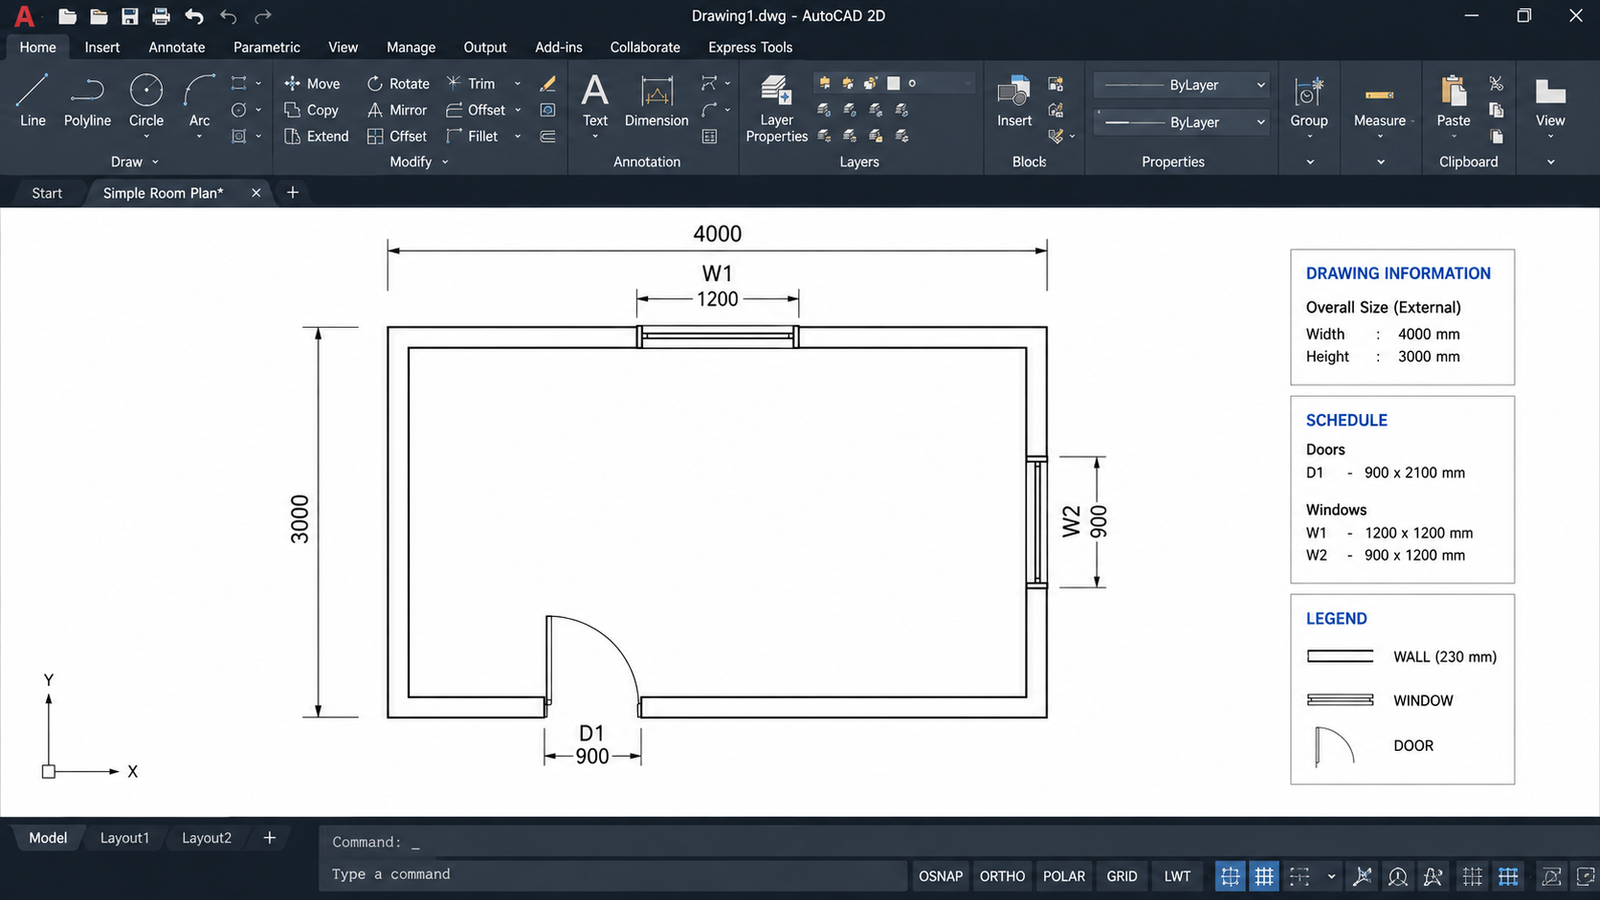Click the Undo arrow in quick access toolbar

point(194,16)
